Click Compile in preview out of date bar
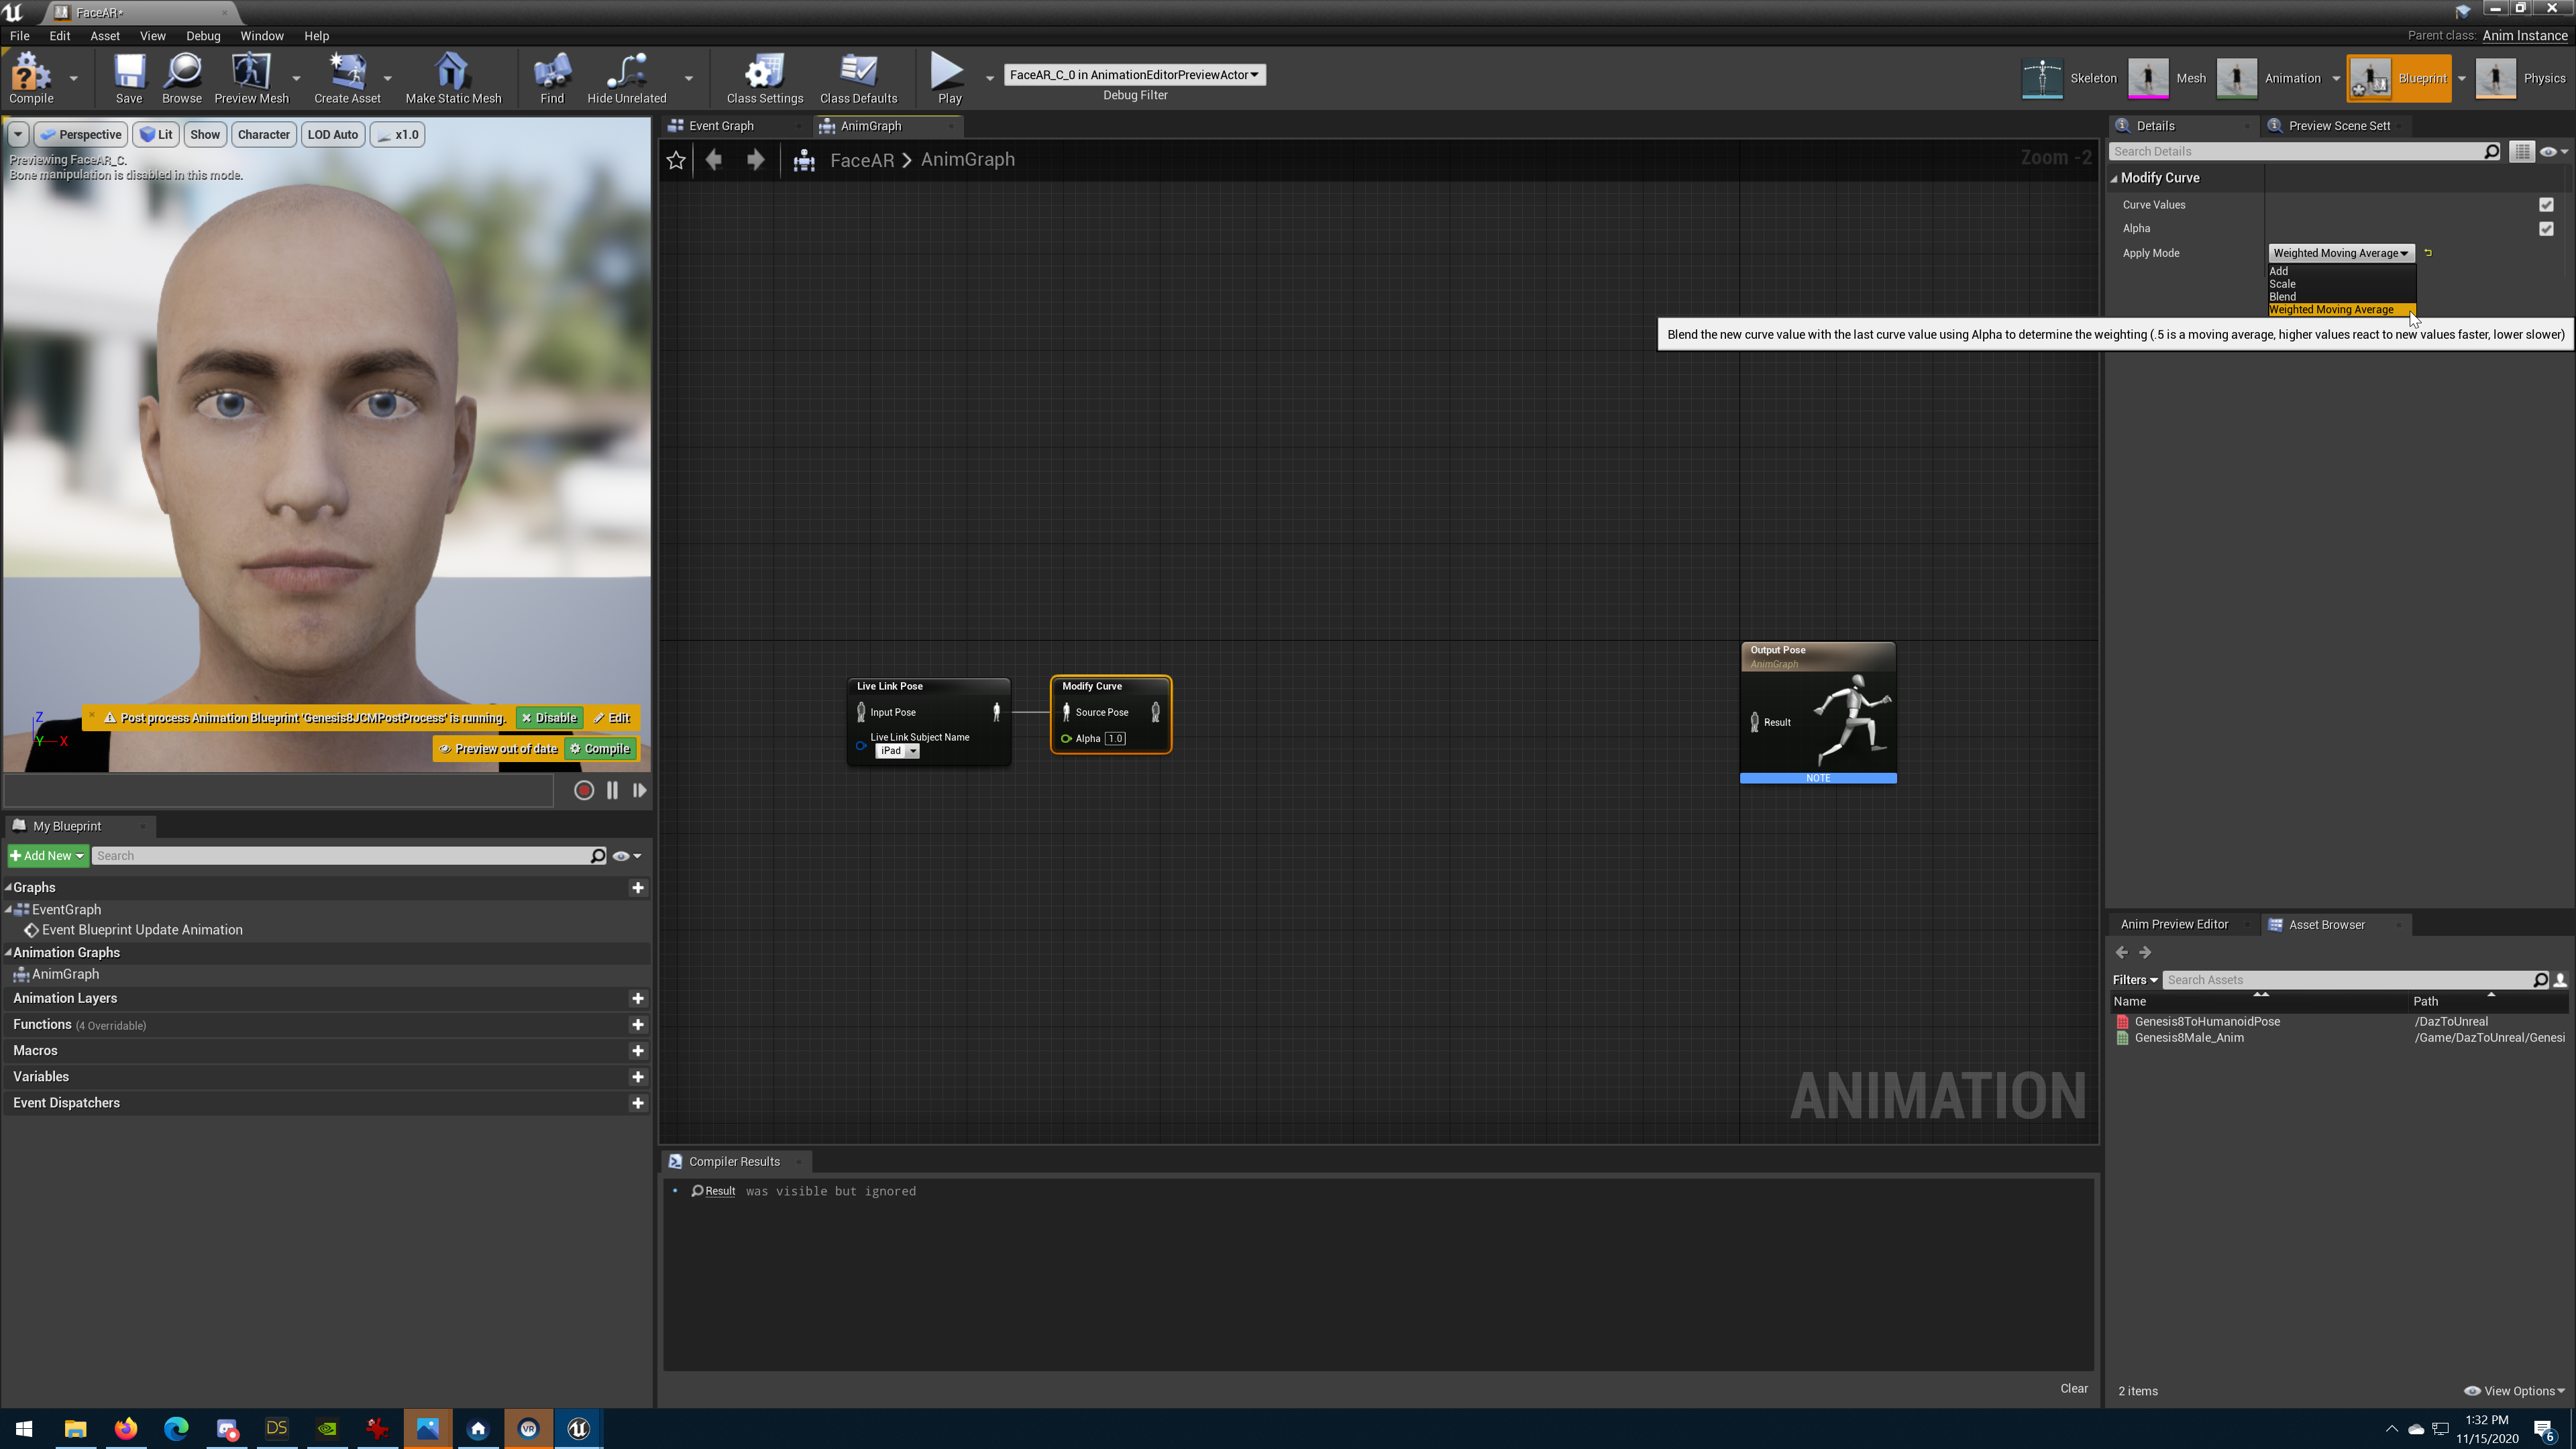This screenshot has height=1449, width=2576. tap(600, 749)
